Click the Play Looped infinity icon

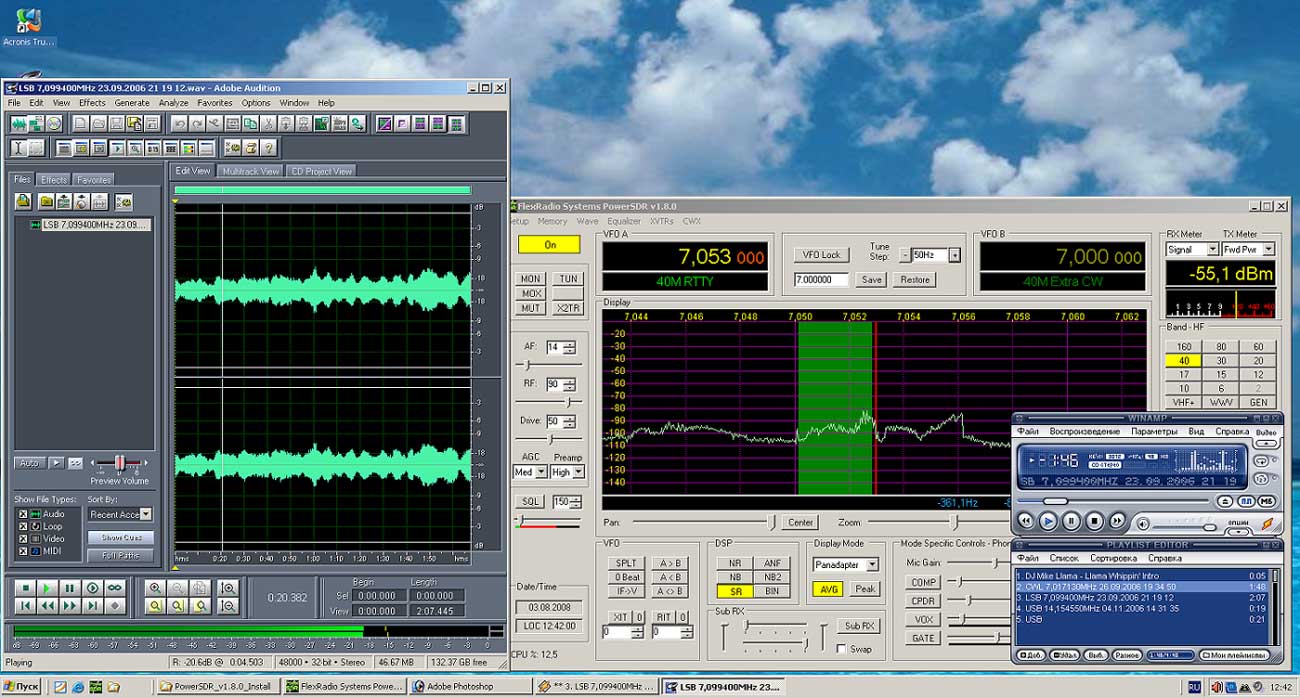point(114,588)
